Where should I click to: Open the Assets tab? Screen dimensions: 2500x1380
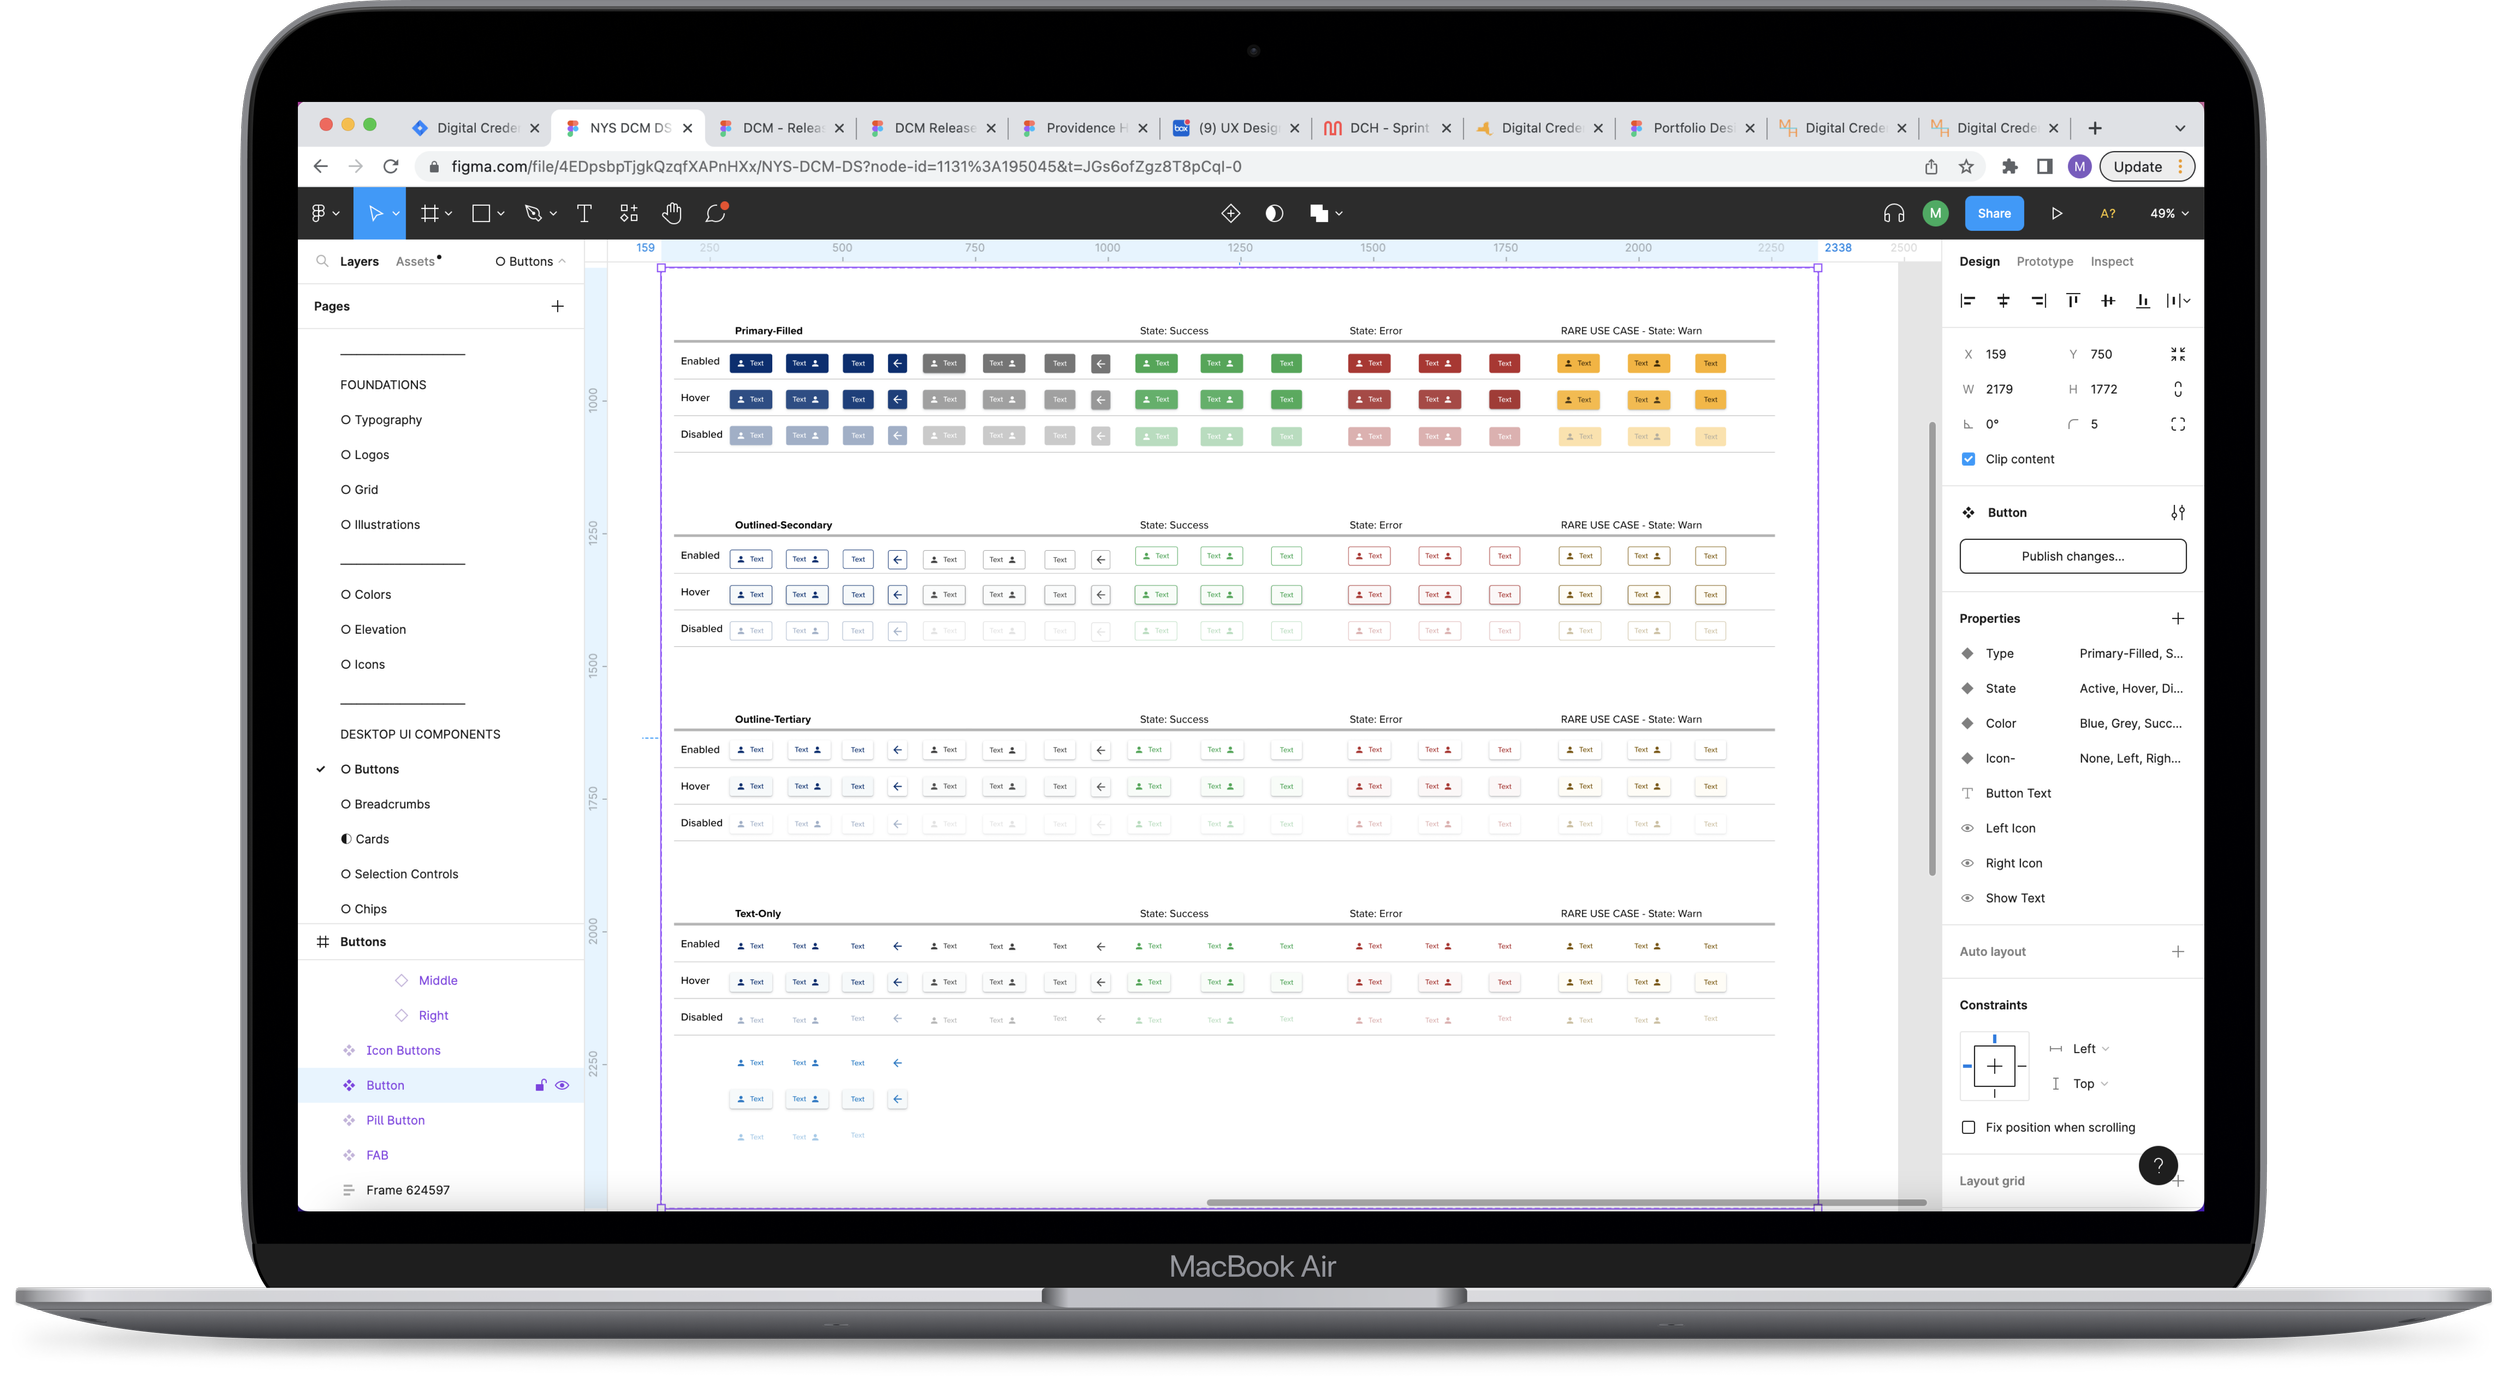[x=415, y=262]
